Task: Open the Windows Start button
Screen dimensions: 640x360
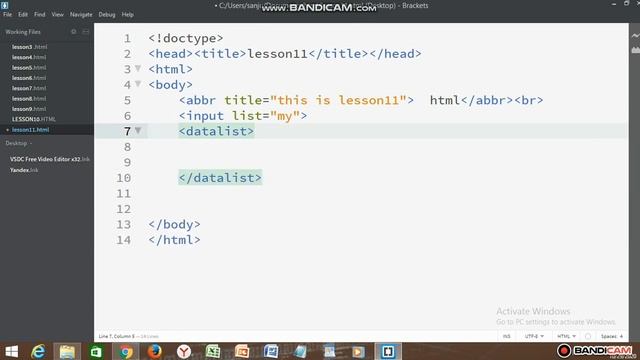Action: [11, 351]
